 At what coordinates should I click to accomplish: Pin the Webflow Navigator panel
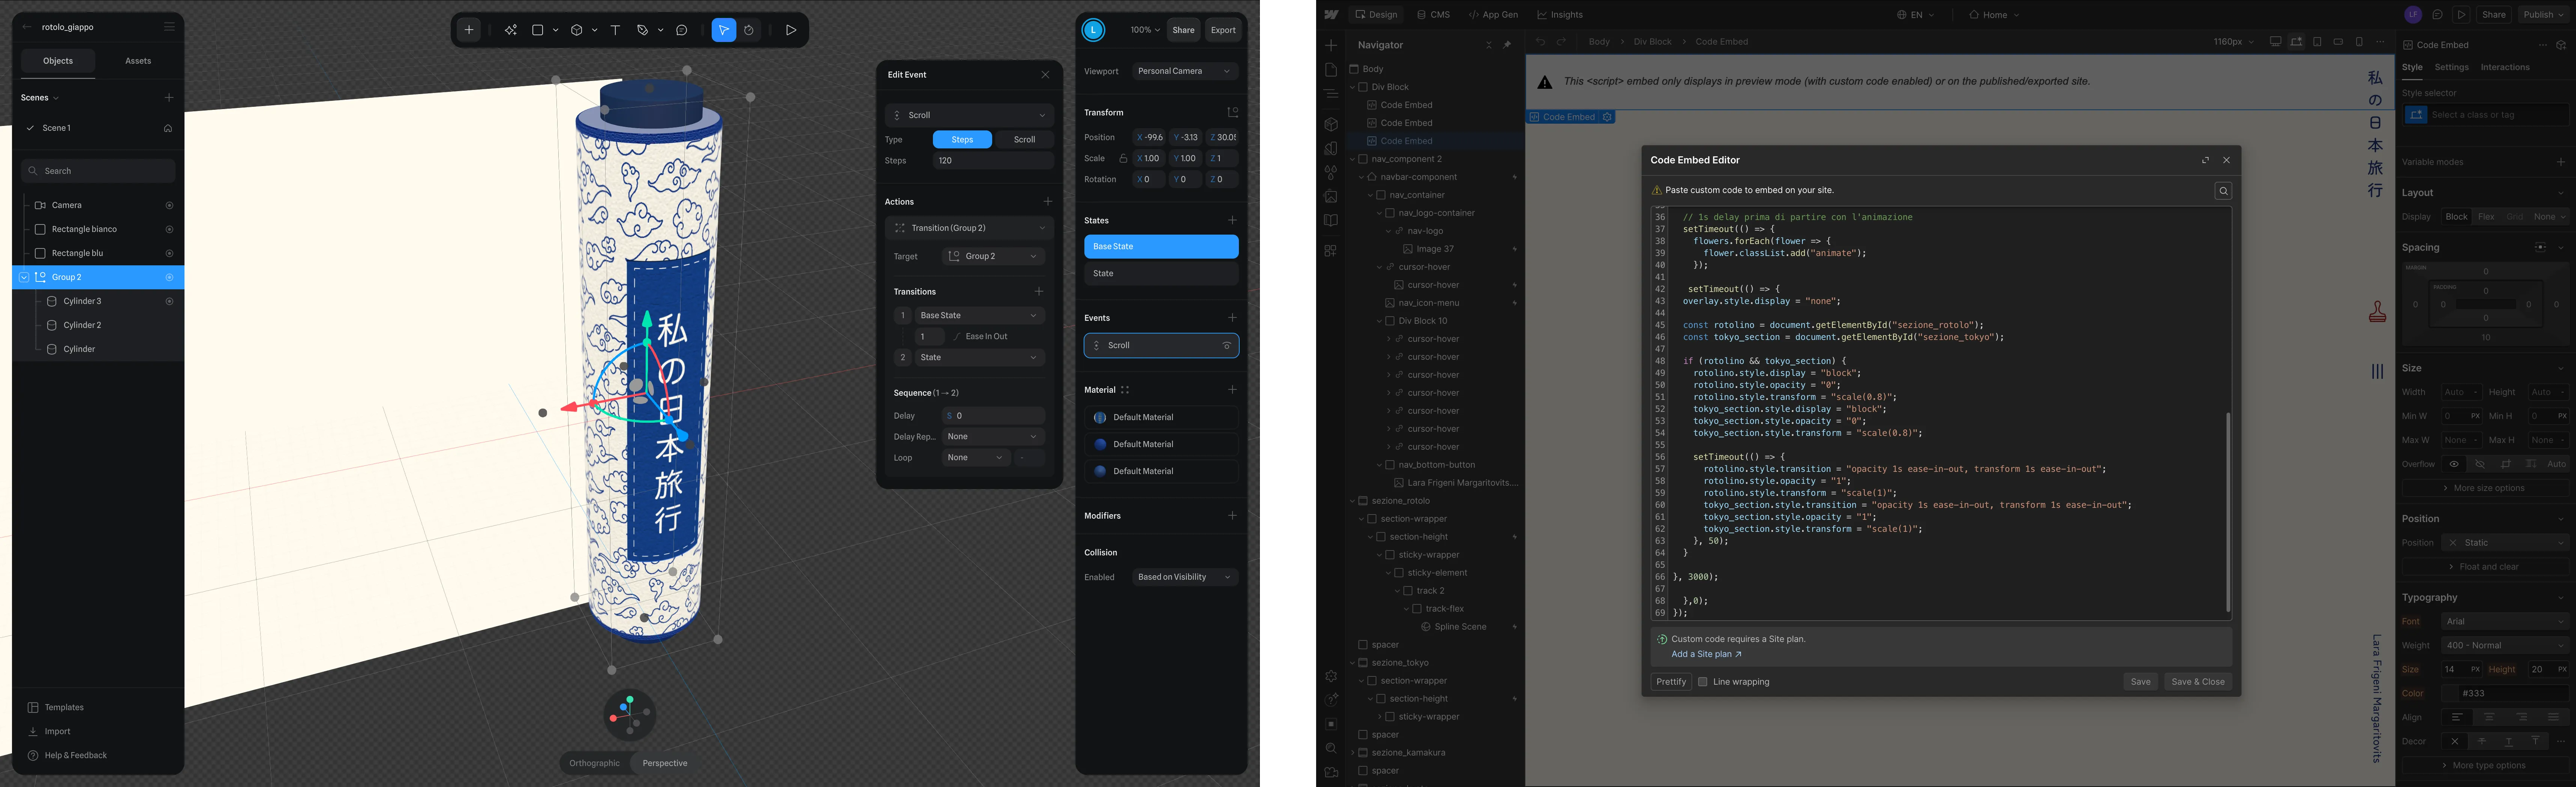coord(1507,45)
